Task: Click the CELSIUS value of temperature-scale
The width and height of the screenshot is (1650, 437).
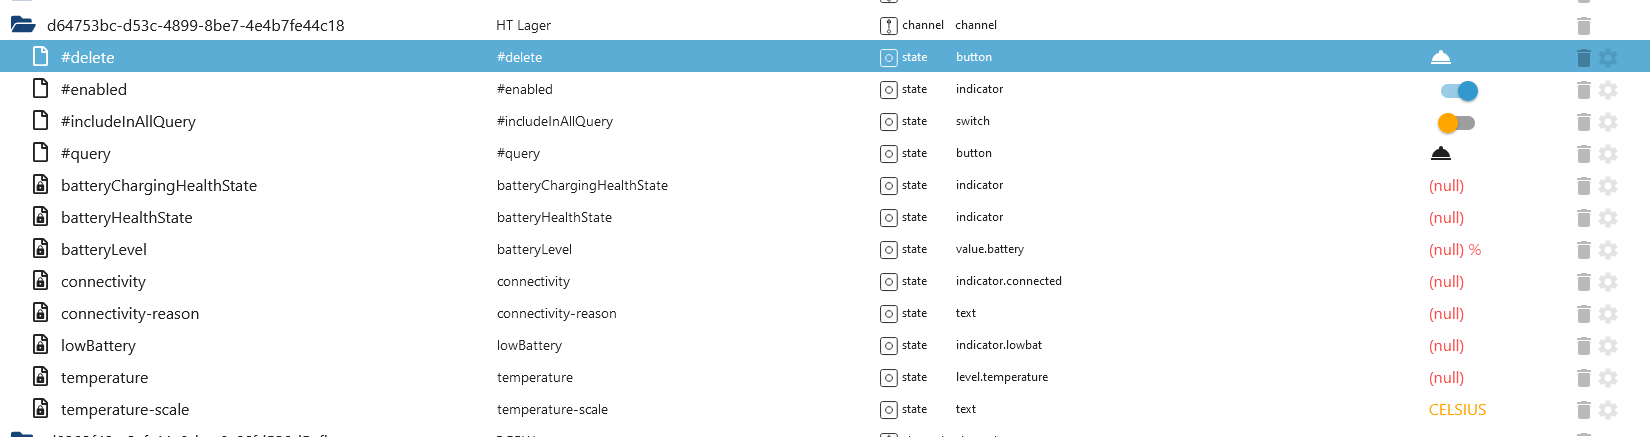Action: coord(1457,410)
